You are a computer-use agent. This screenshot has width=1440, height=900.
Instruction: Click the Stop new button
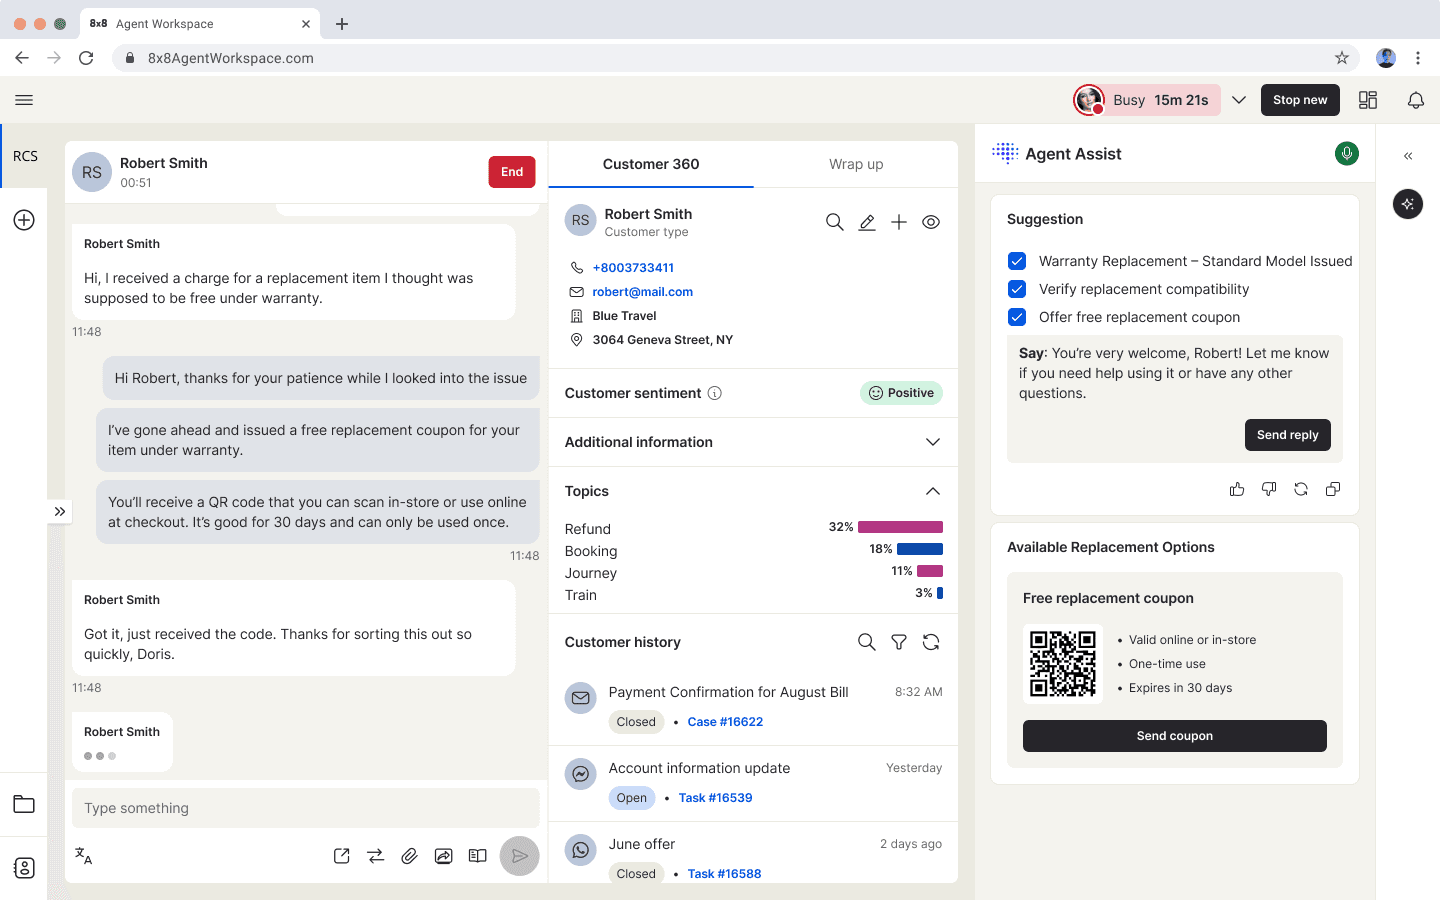pos(1300,100)
